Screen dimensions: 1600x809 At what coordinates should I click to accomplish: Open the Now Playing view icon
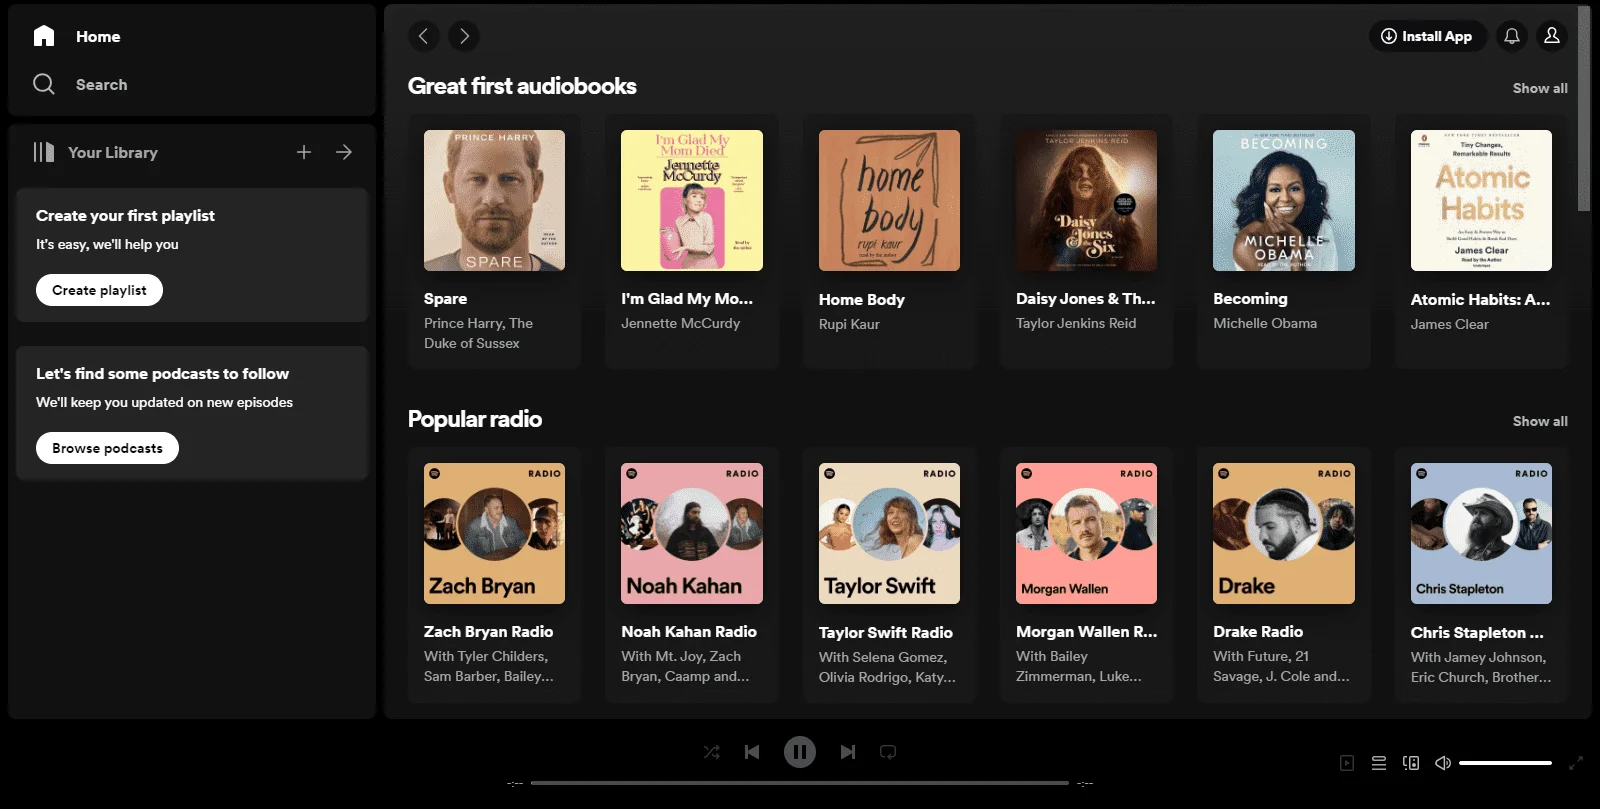coord(1347,763)
